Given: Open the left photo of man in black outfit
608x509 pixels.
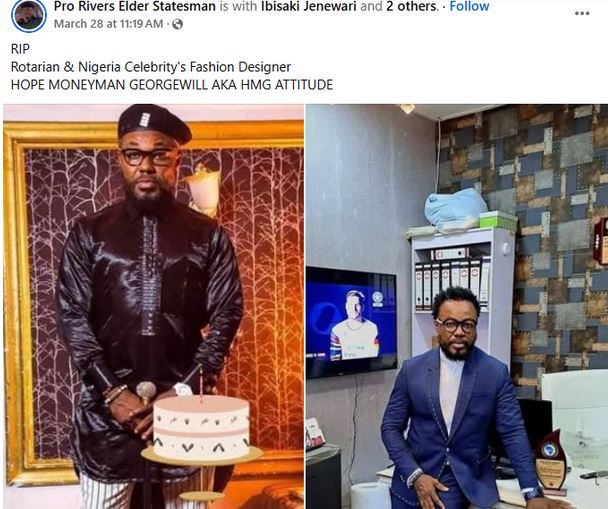Looking at the screenshot, I should (154, 306).
